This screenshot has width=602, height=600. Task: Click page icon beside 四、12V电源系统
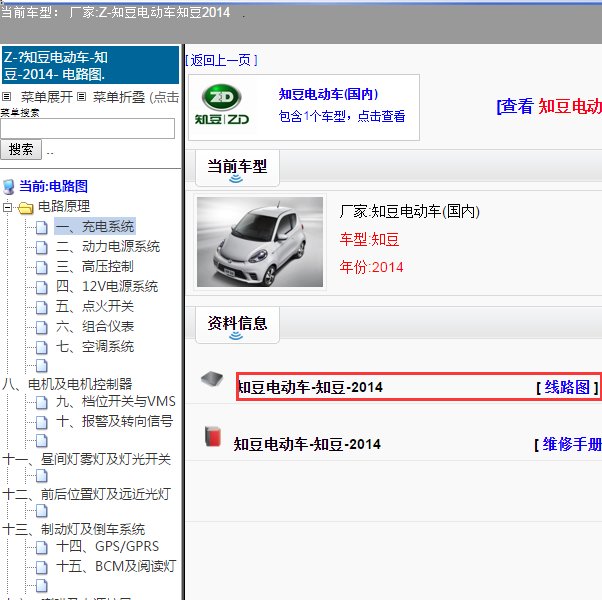(41, 287)
